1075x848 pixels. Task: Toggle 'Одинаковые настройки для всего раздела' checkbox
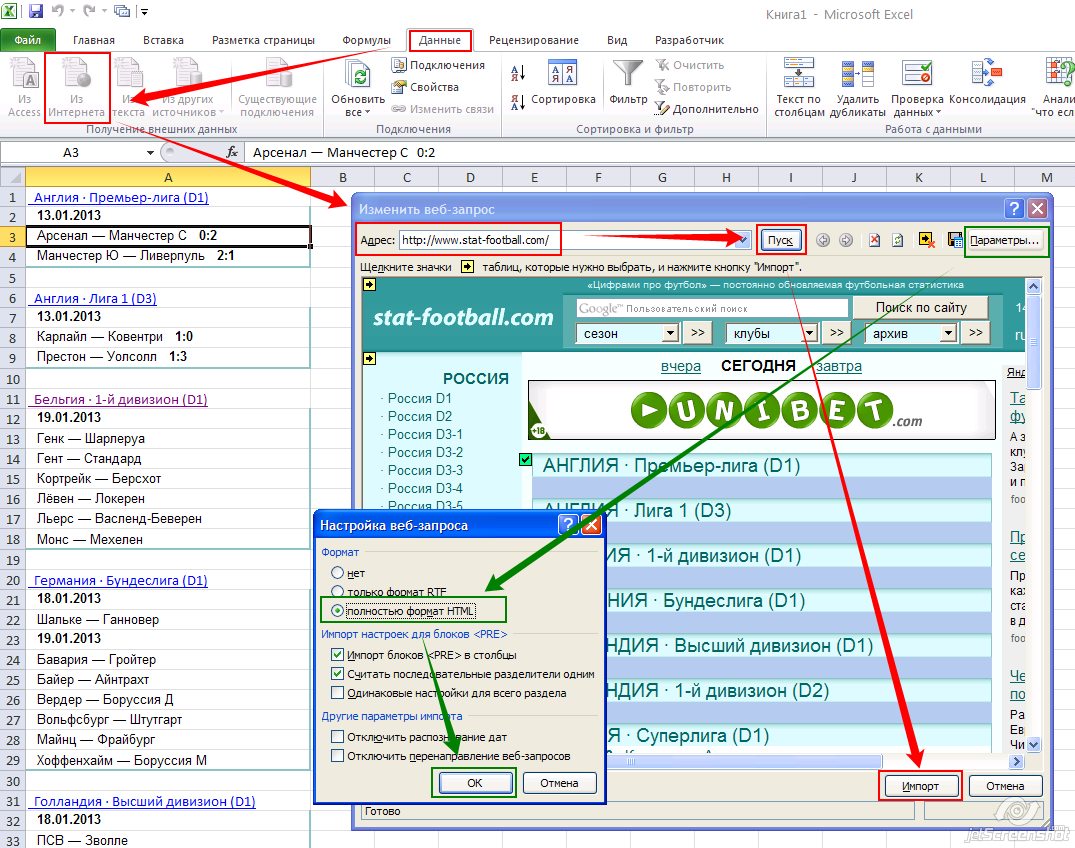pos(337,693)
